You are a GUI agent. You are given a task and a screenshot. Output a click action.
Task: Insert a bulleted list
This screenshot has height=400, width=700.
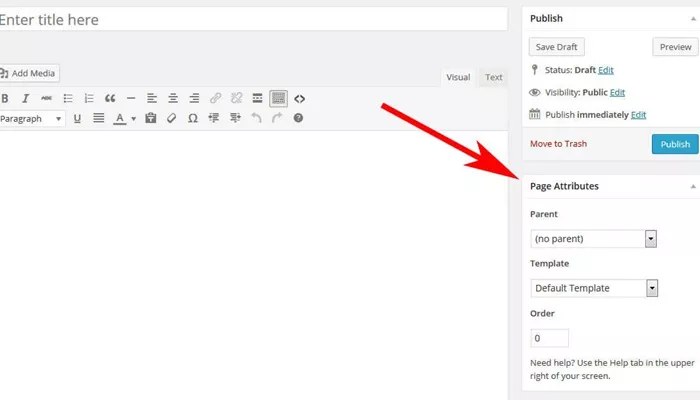68,98
